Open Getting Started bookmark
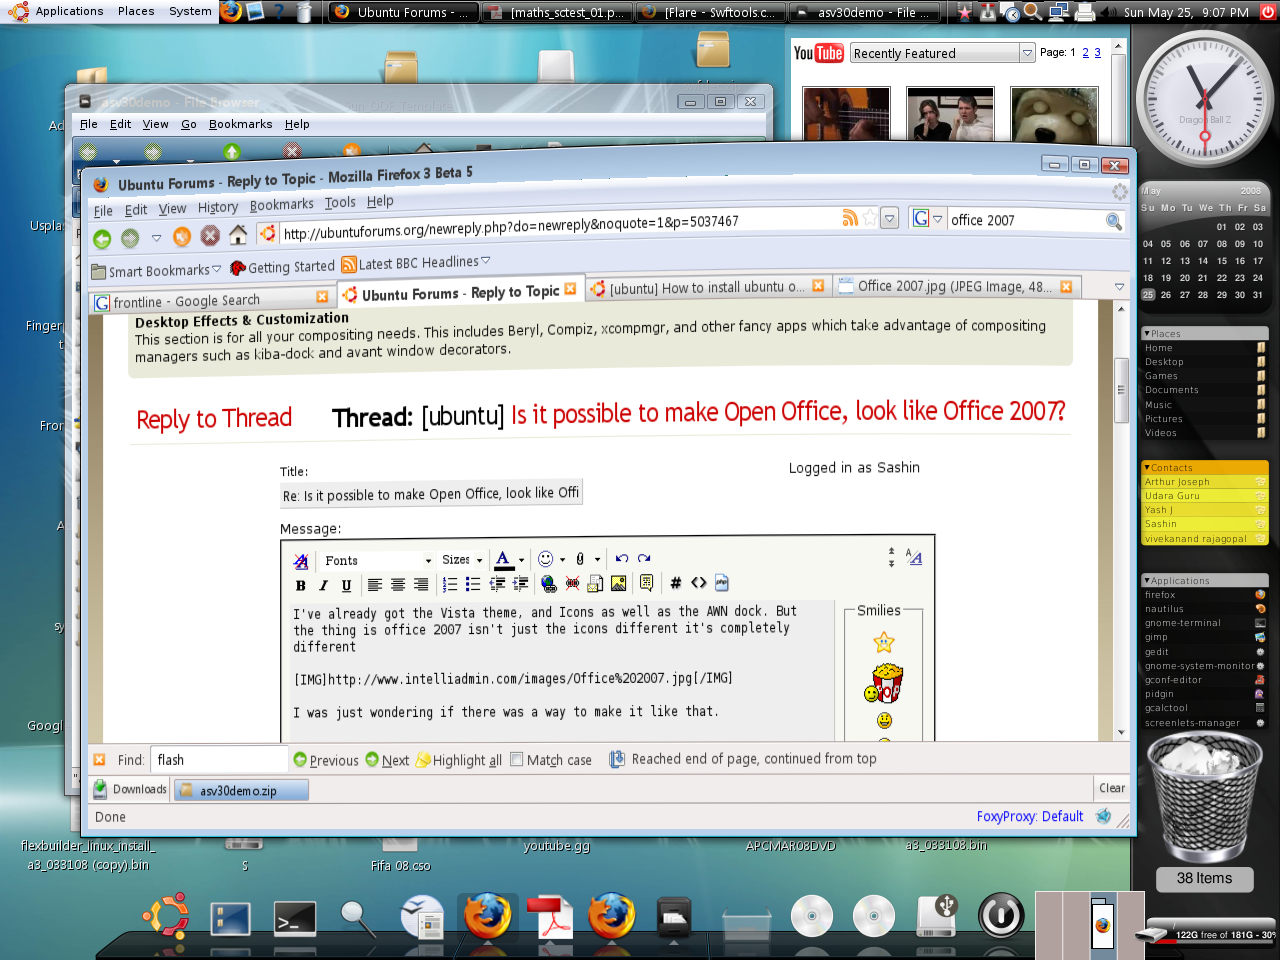 pos(283,267)
